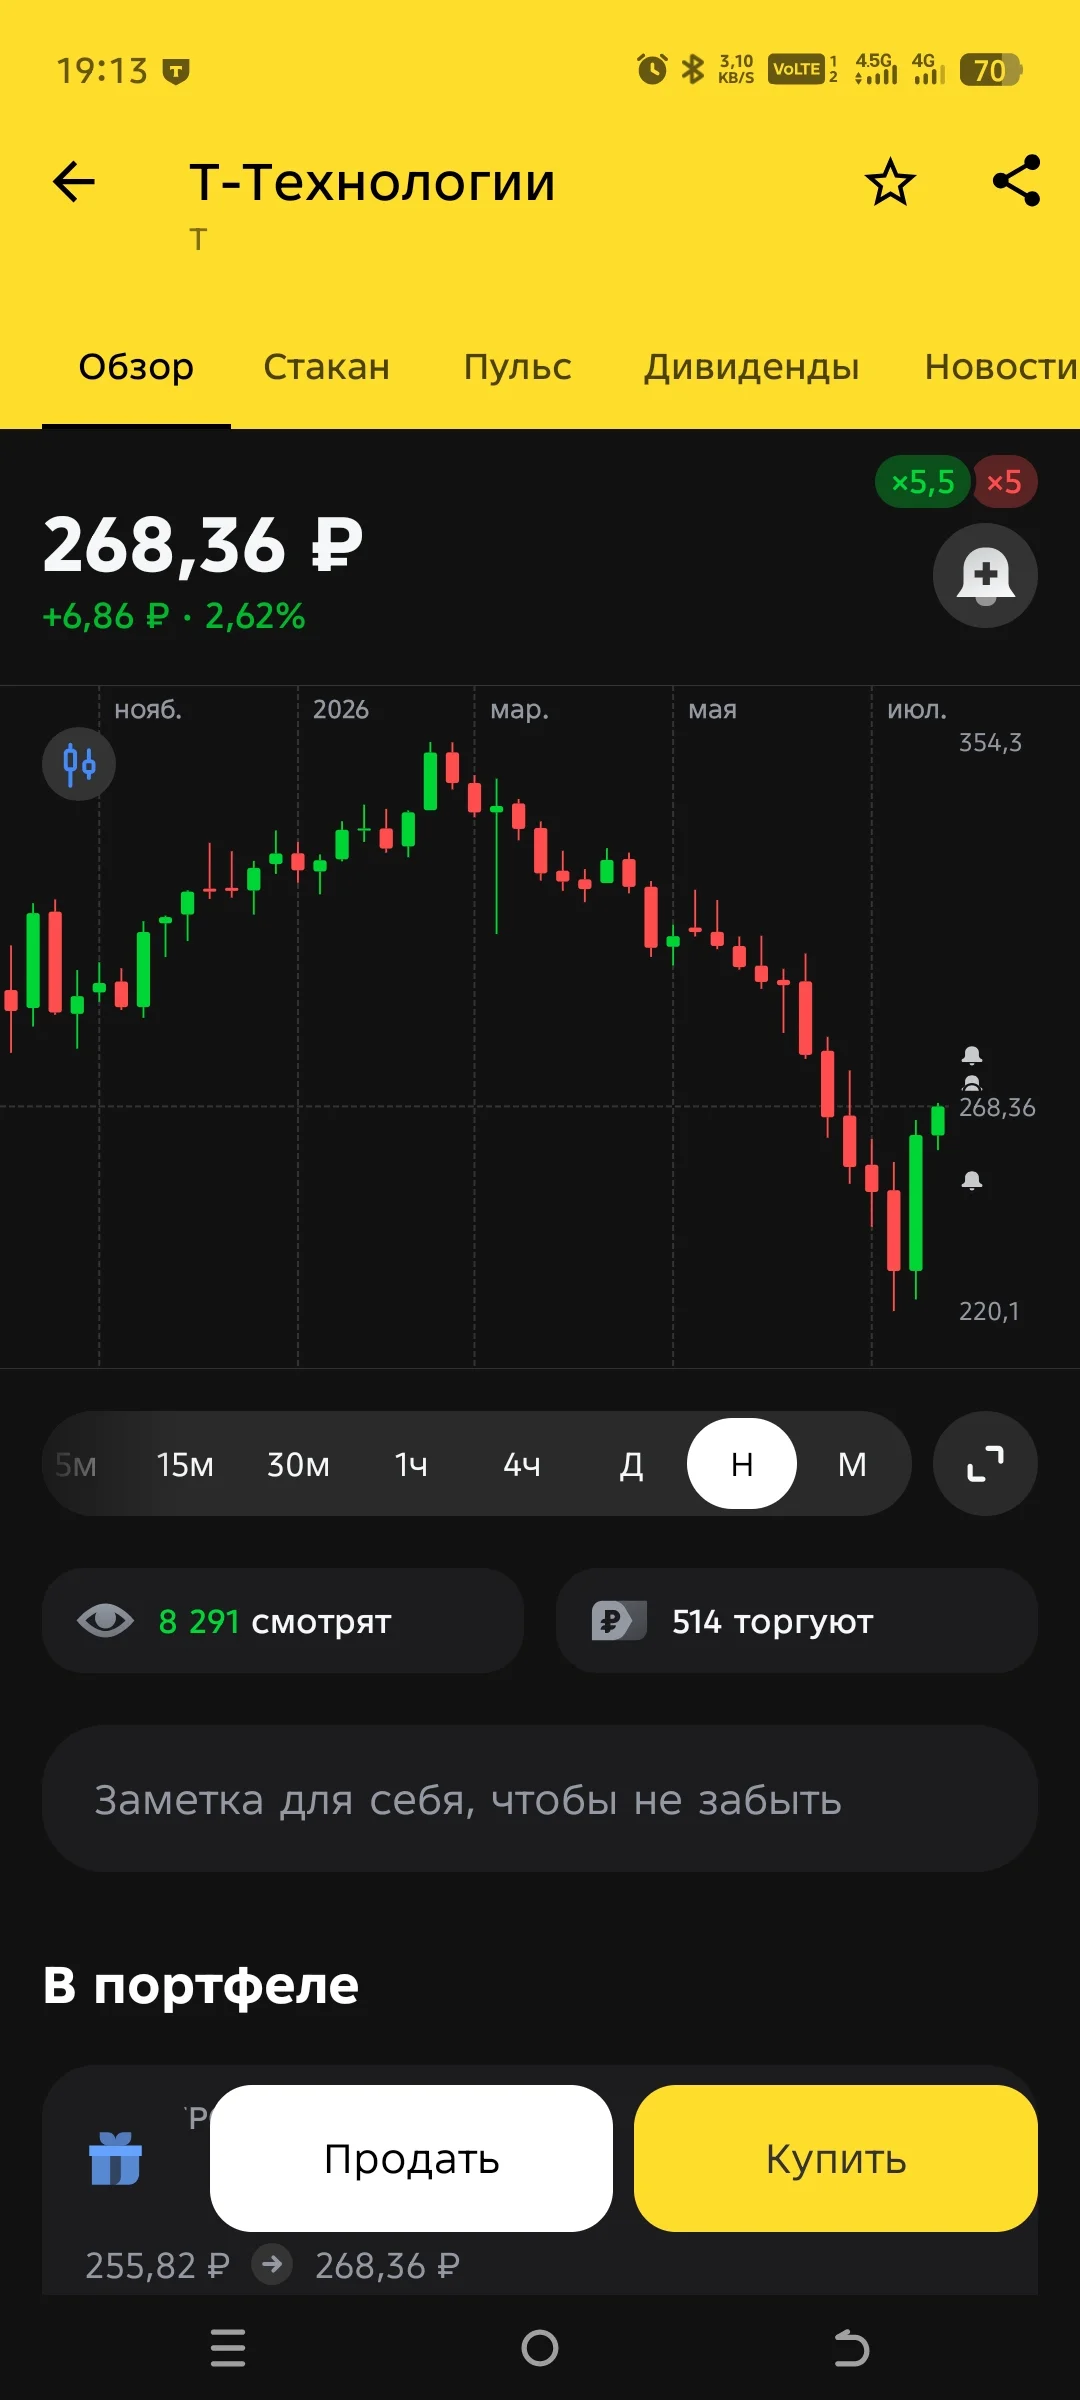Open the Обзор tab

[136, 367]
